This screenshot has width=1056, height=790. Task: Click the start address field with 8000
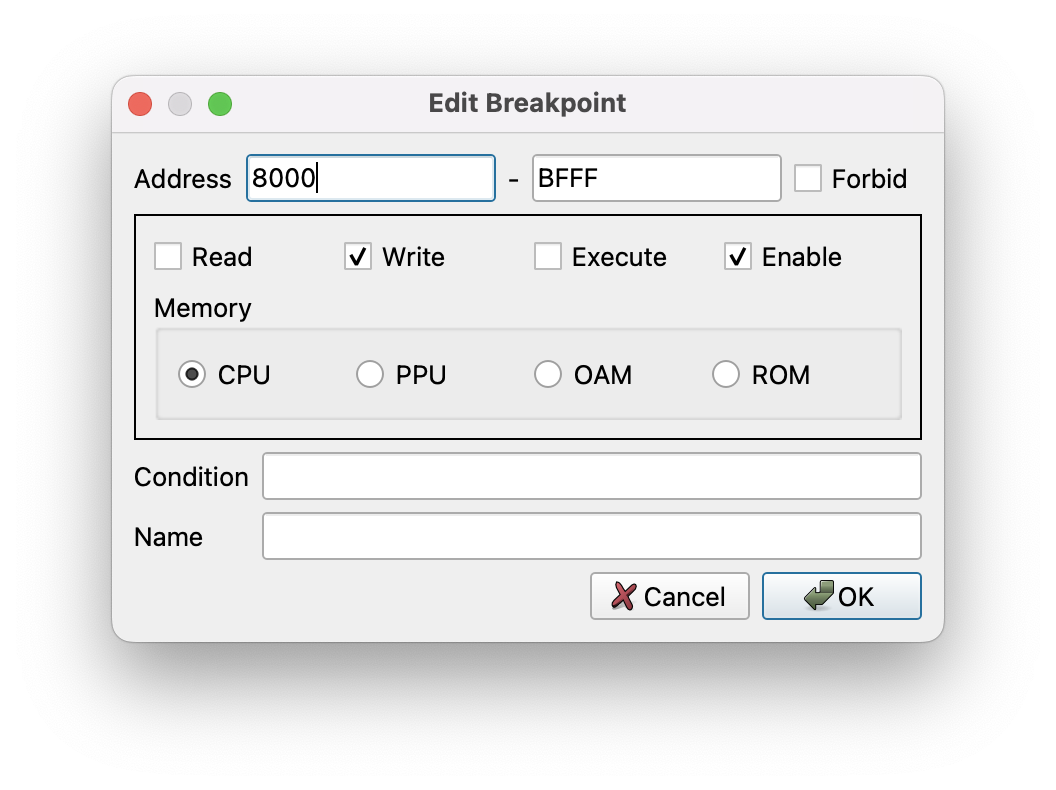pos(370,179)
